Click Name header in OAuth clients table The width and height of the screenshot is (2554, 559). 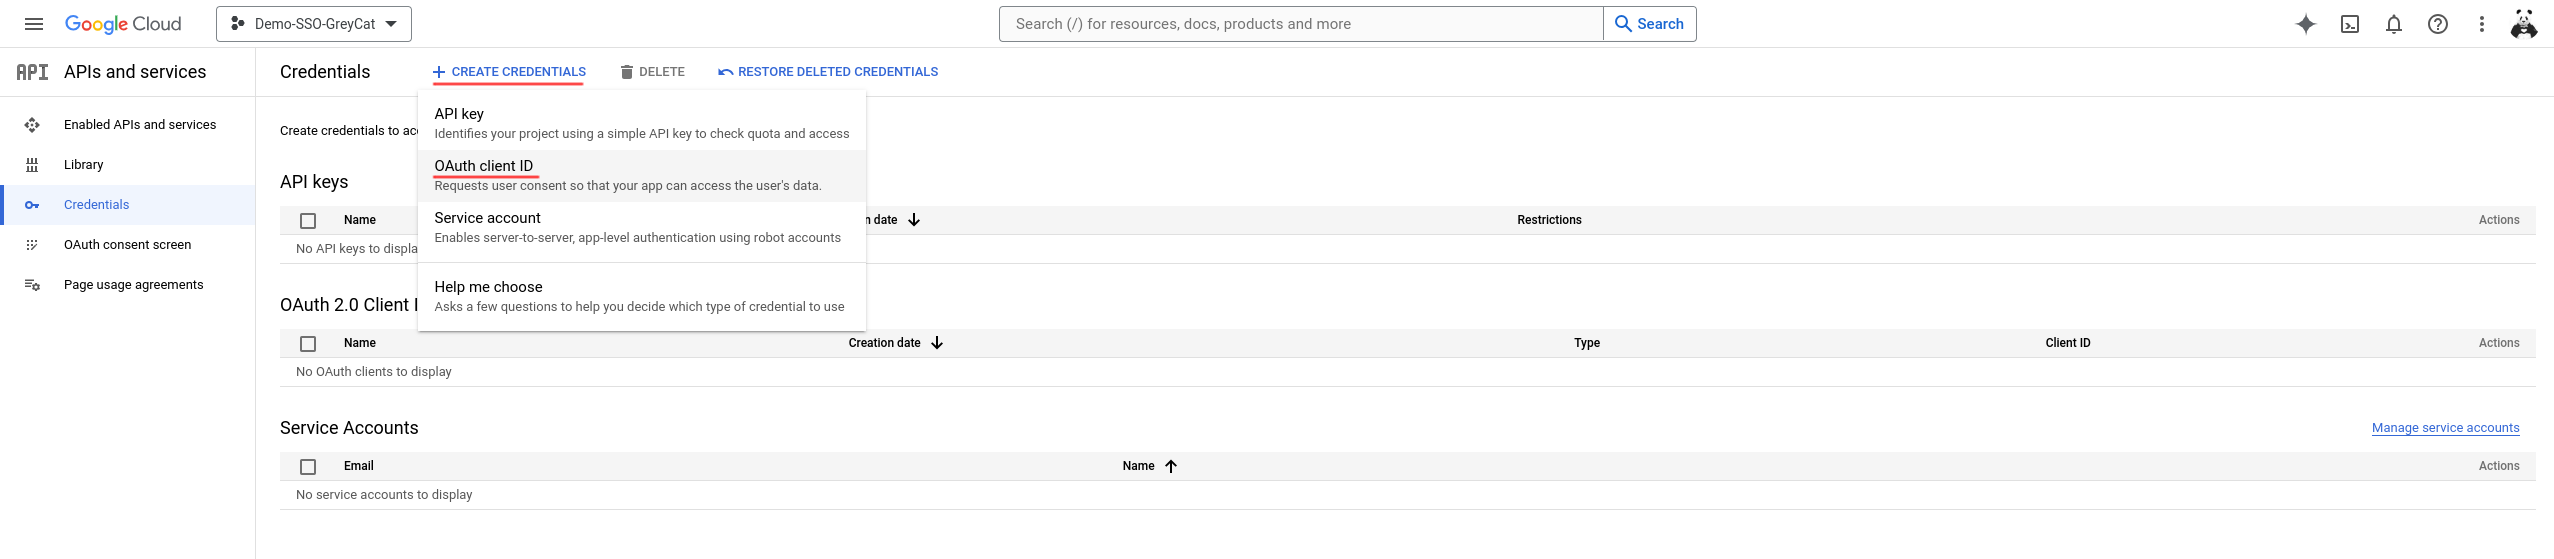(x=360, y=343)
